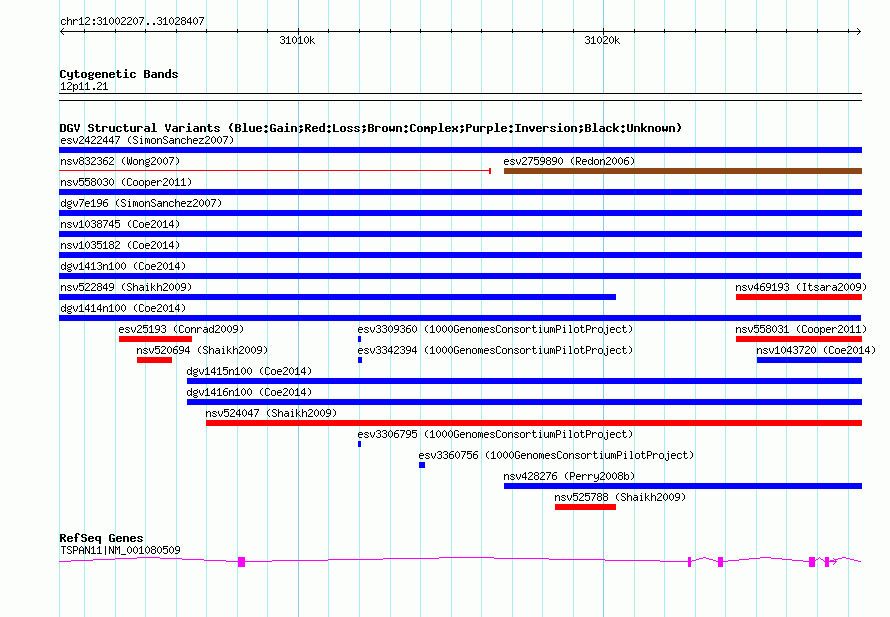890x617 pixels.
Task: Click the 31020k ruler tick label
Action: 602,40
